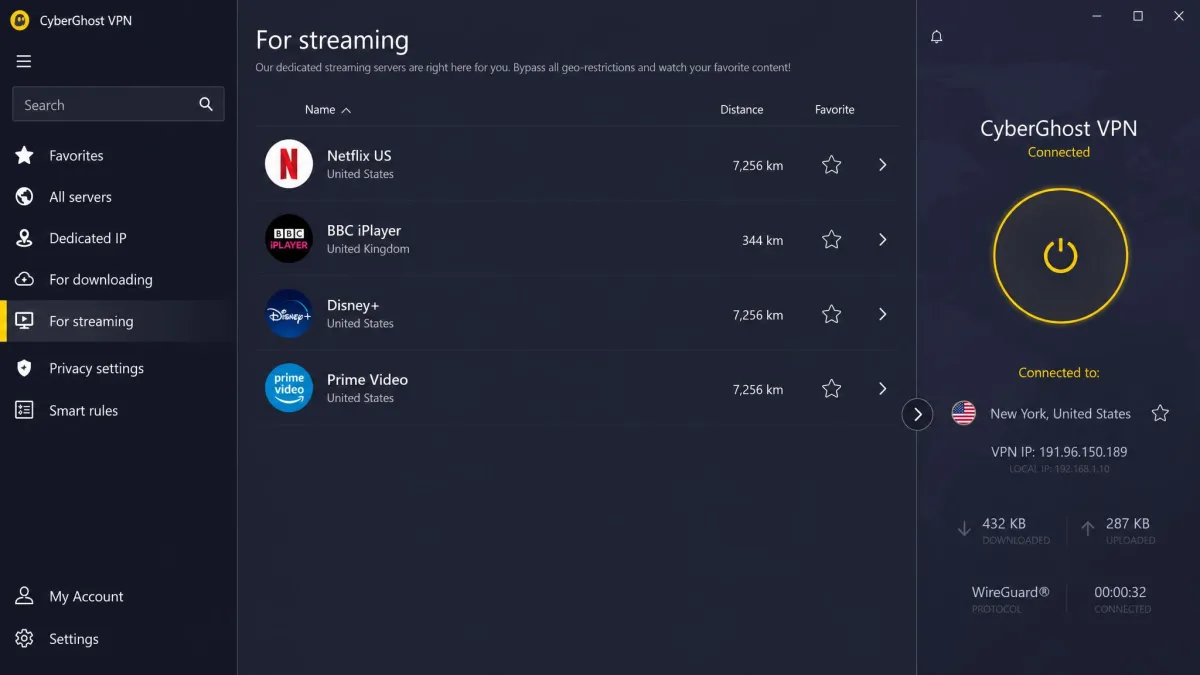Expand Netflix US row chevron
1200x675 pixels.
(x=882, y=165)
